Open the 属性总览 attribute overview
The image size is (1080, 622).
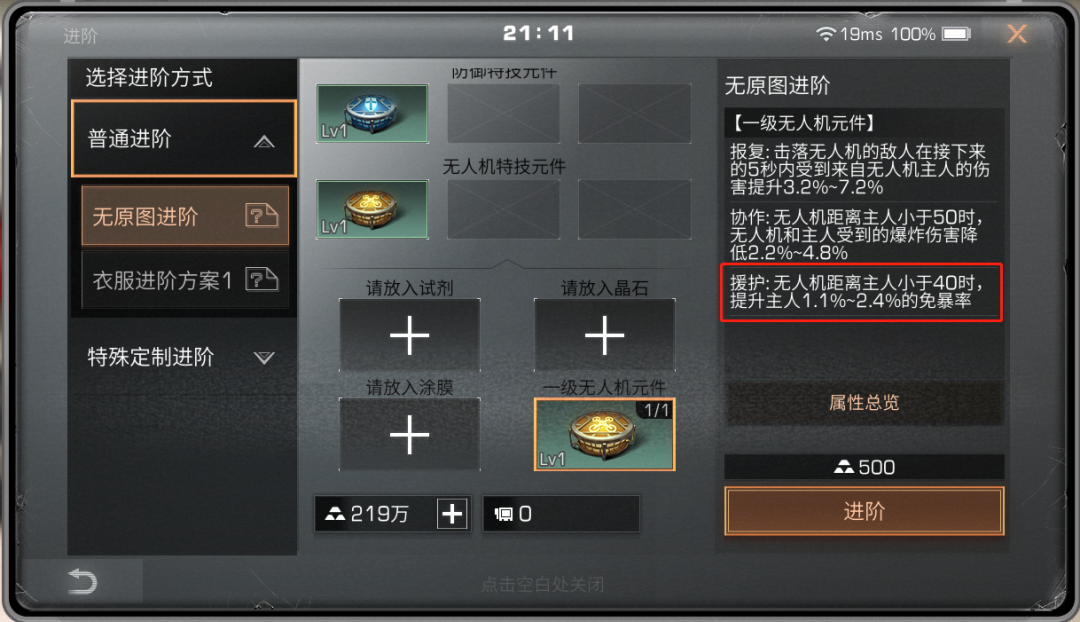pos(864,402)
